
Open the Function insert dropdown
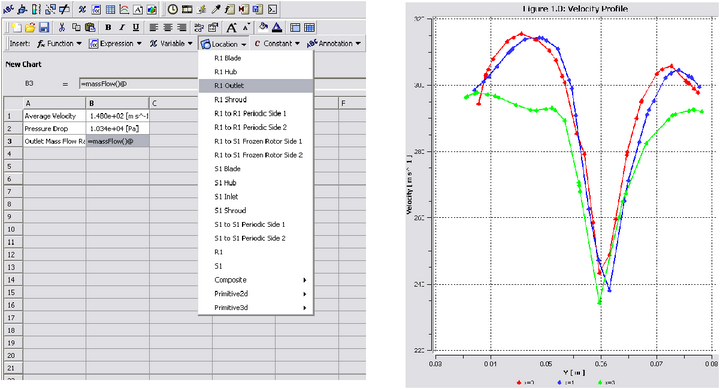coord(59,44)
